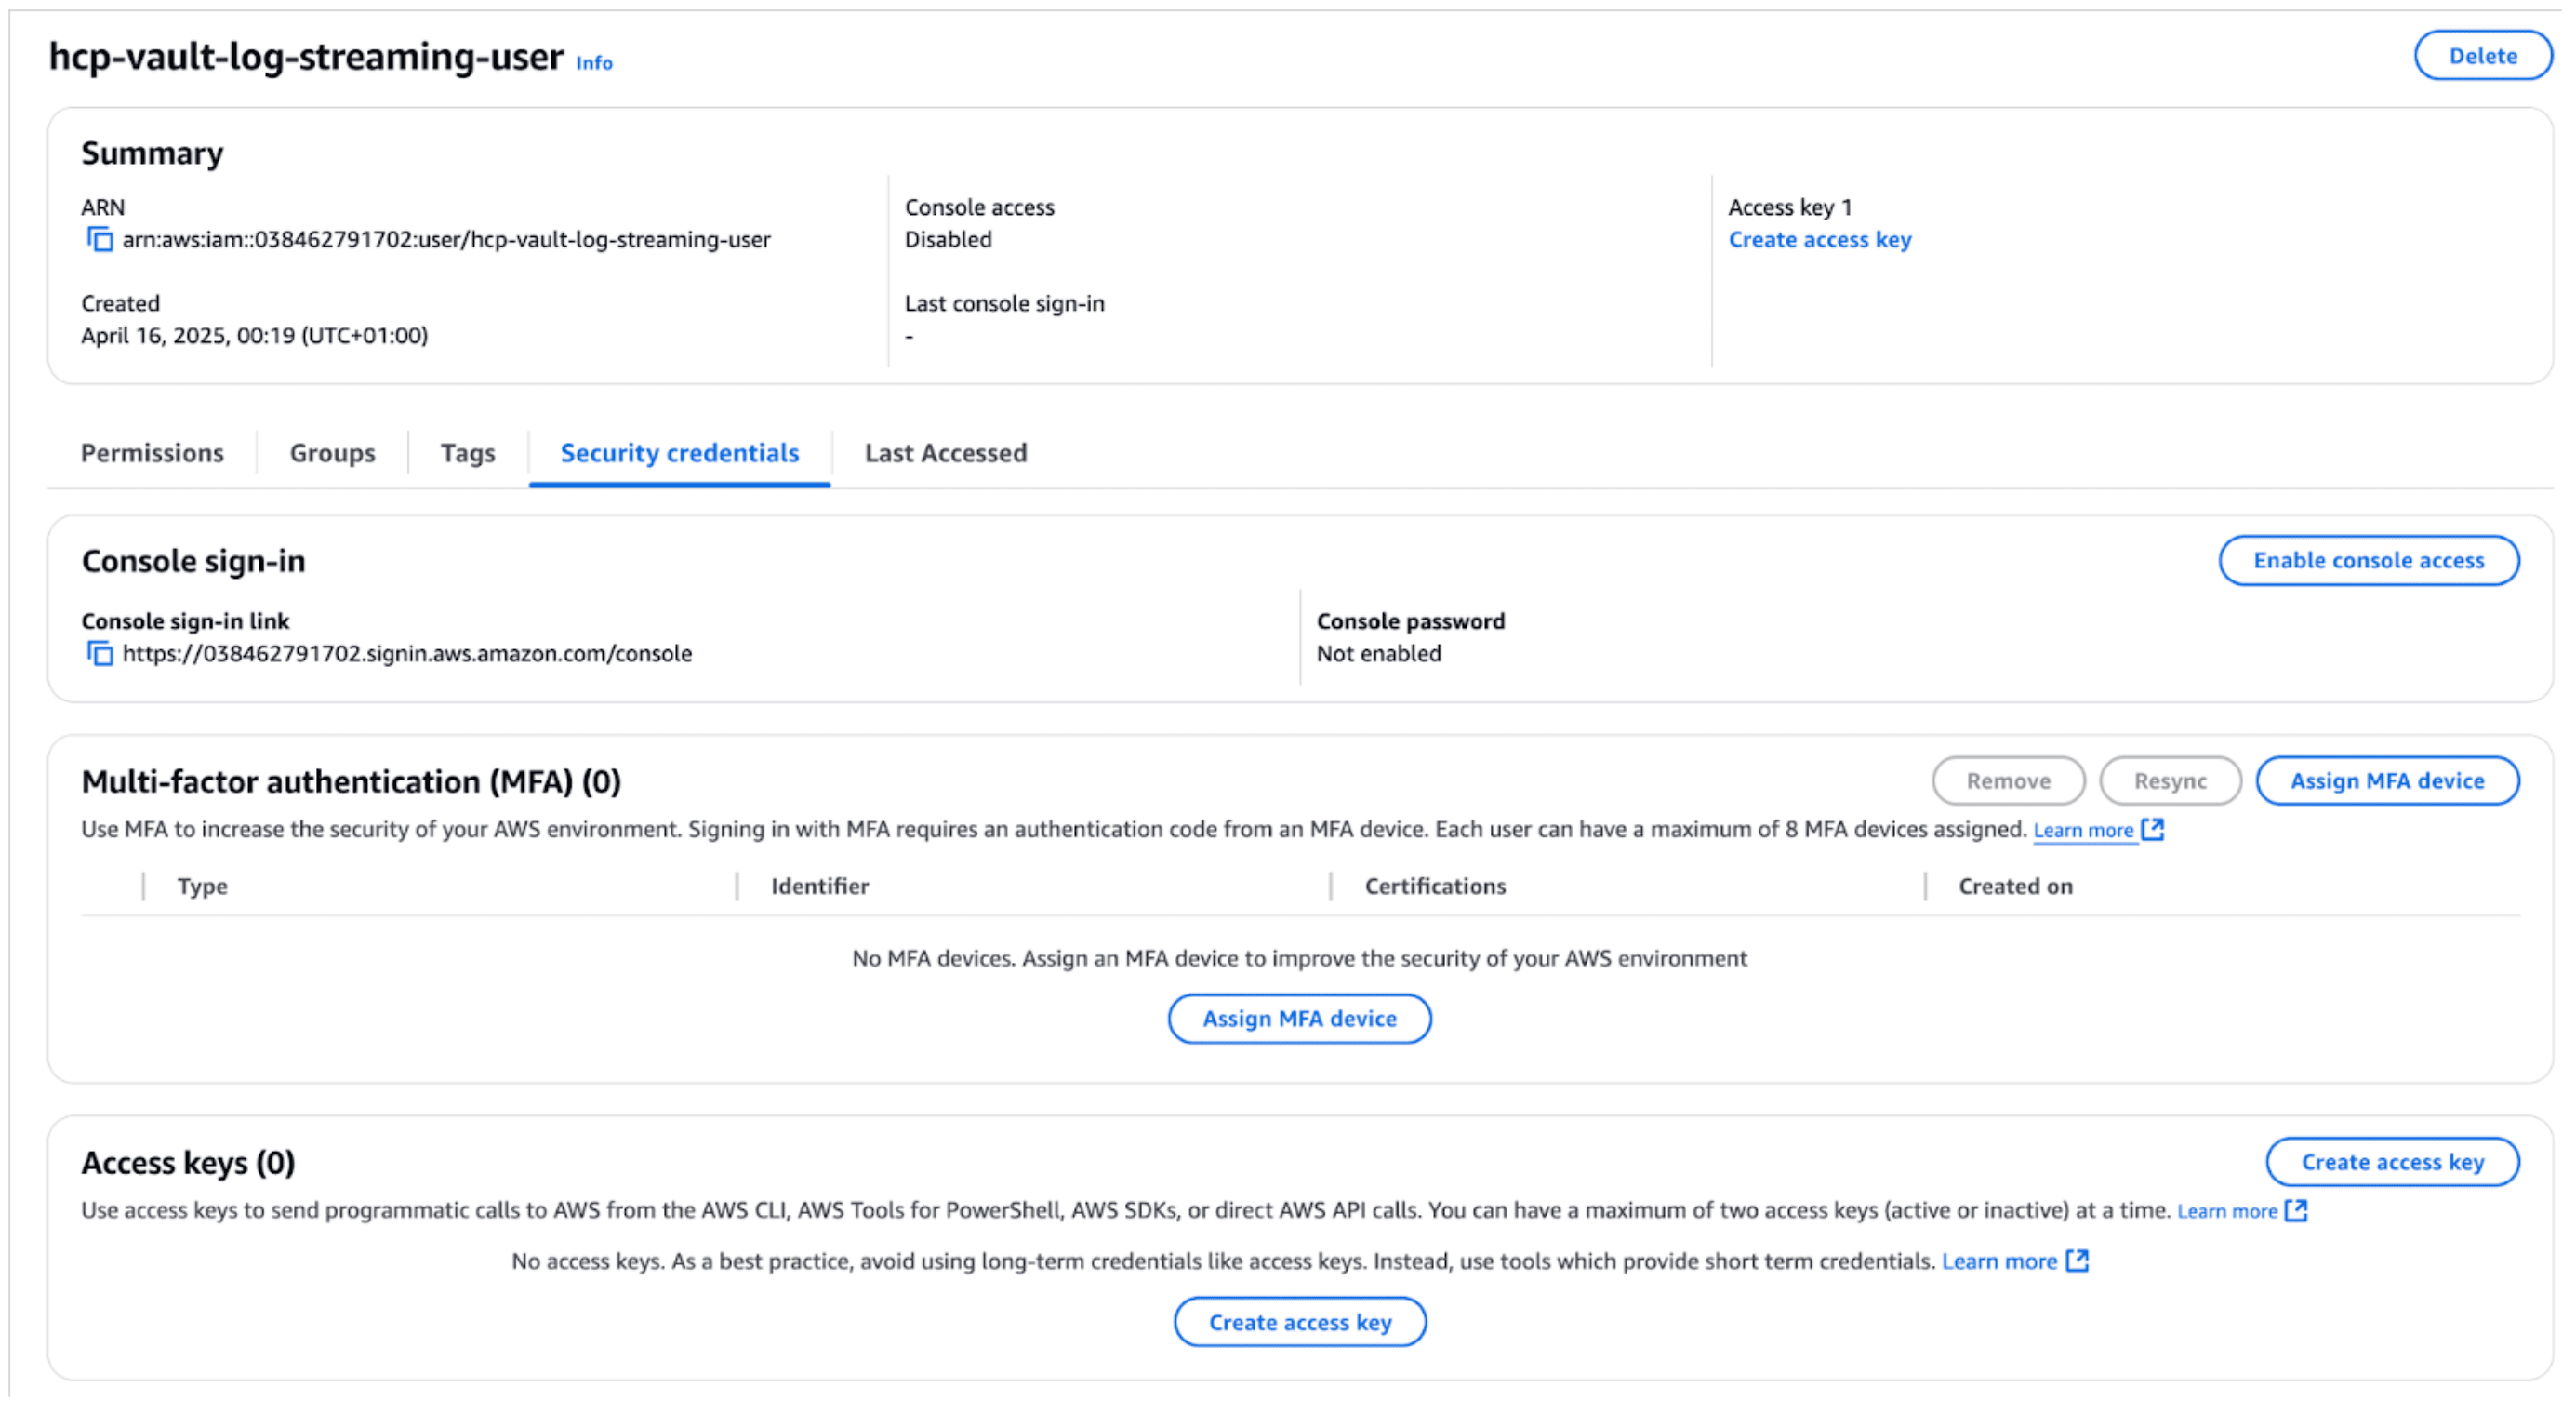Go to the Last Accessed tab
2576x1414 pixels.
coord(945,453)
